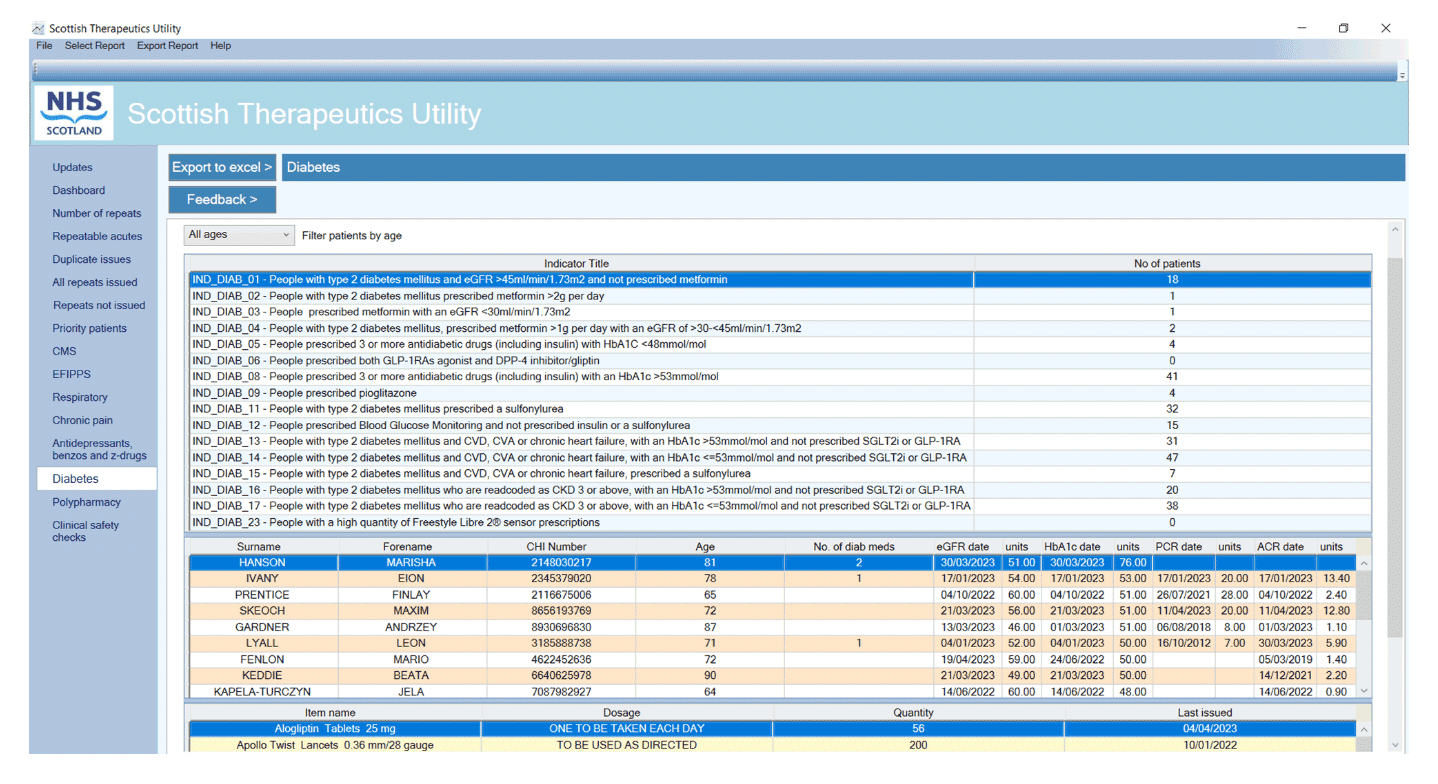
Task: Click the Feedback button
Action: [222, 199]
